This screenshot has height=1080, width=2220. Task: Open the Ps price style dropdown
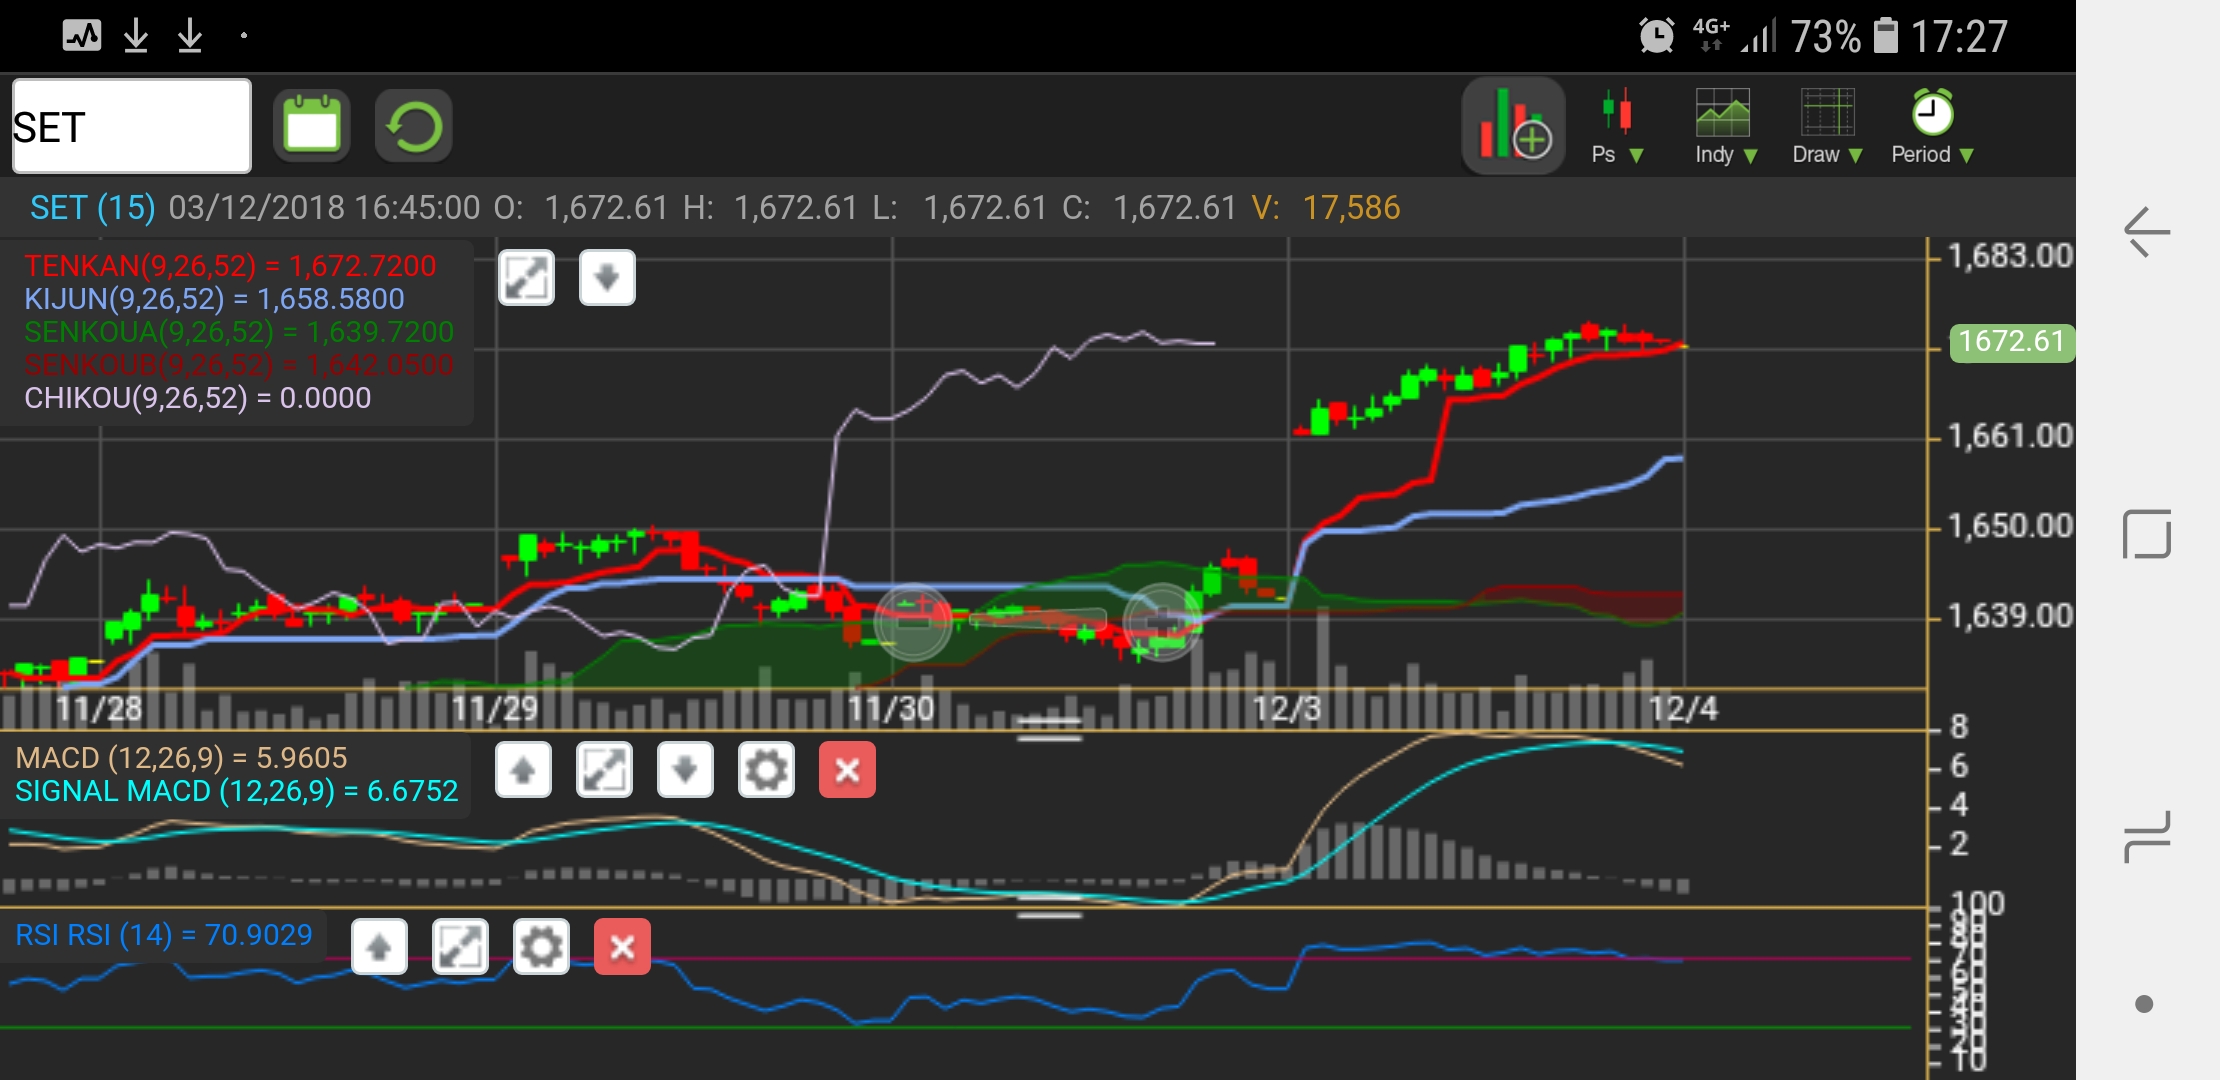pyautogui.click(x=1617, y=126)
